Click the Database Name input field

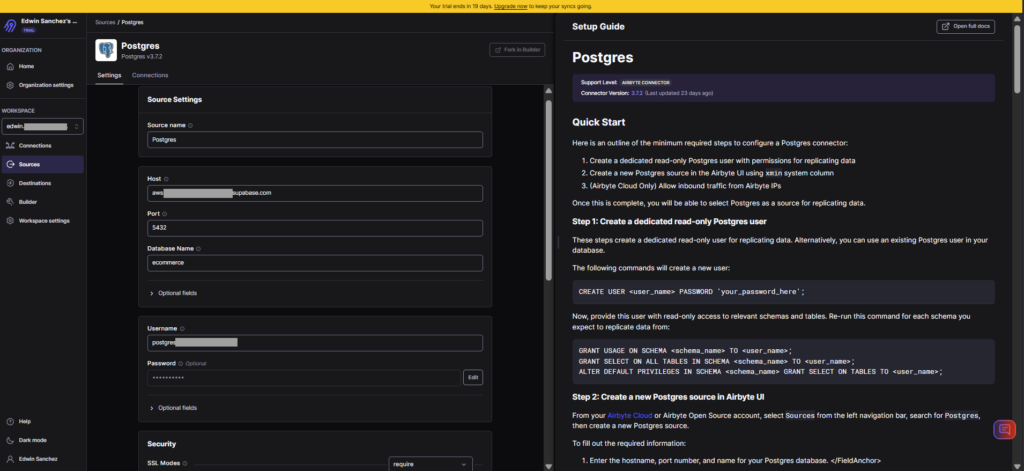[x=315, y=263]
